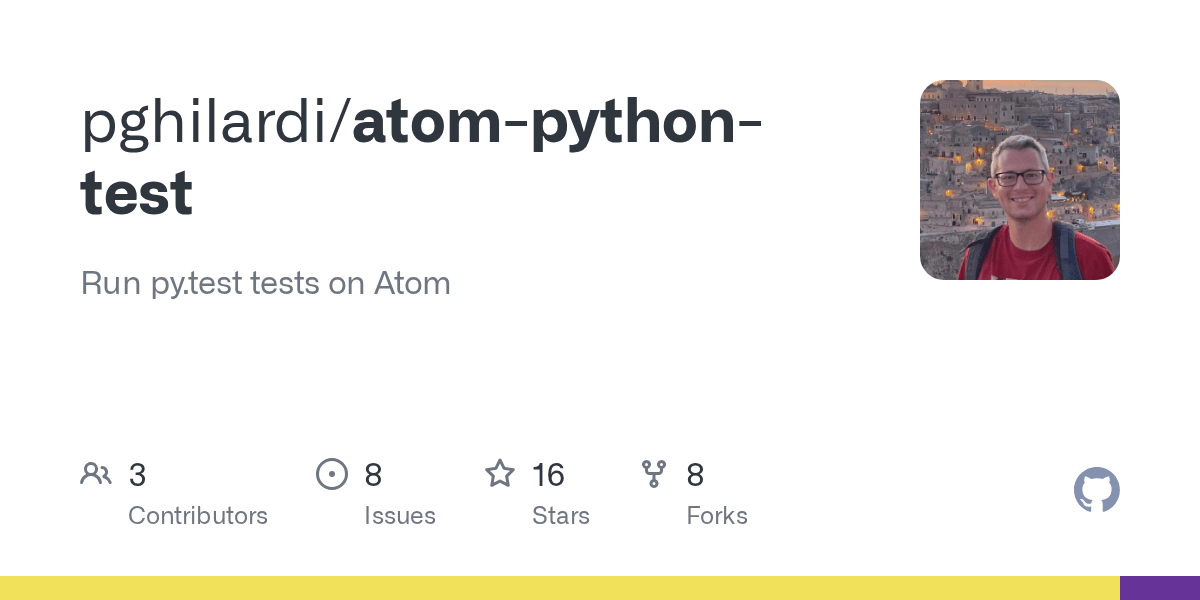Click the Contributors label
1200x600 pixels.
(x=198, y=516)
